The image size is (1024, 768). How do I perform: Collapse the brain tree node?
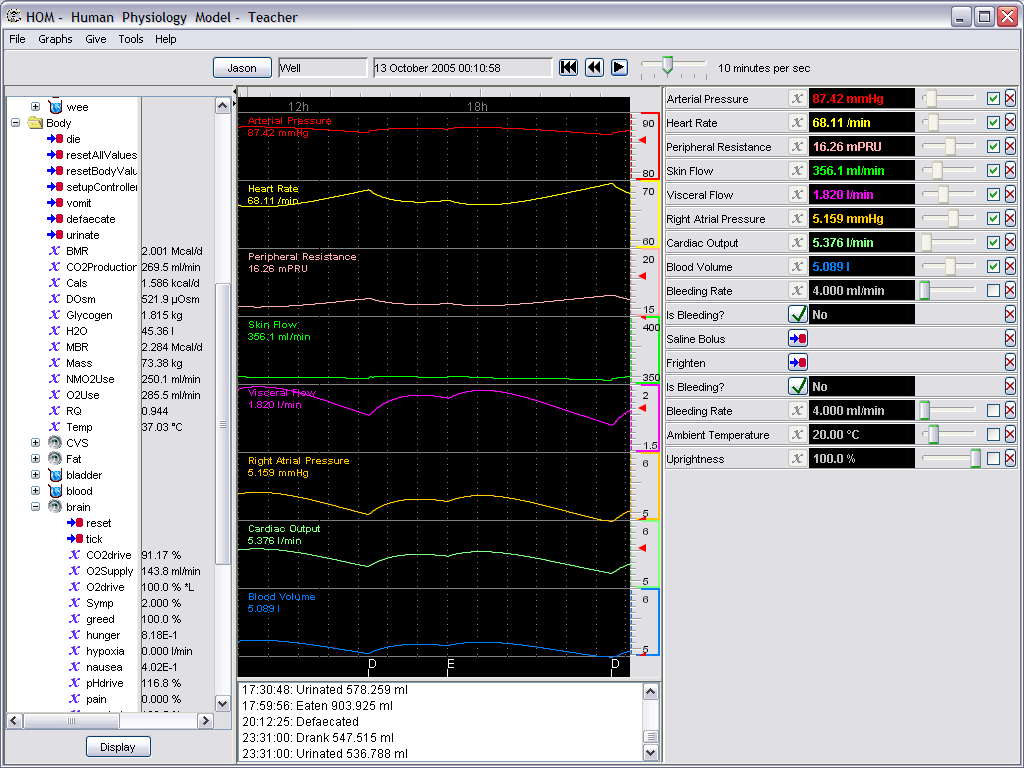tap(36, 507)
